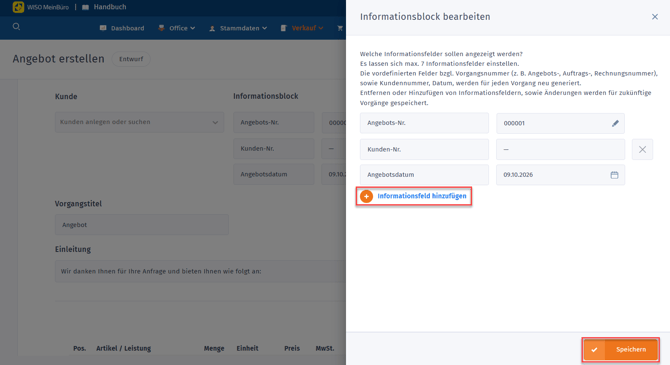
Task: Open the Stammdaten menu
Action: pyautogui.click(x=238, y=28)
